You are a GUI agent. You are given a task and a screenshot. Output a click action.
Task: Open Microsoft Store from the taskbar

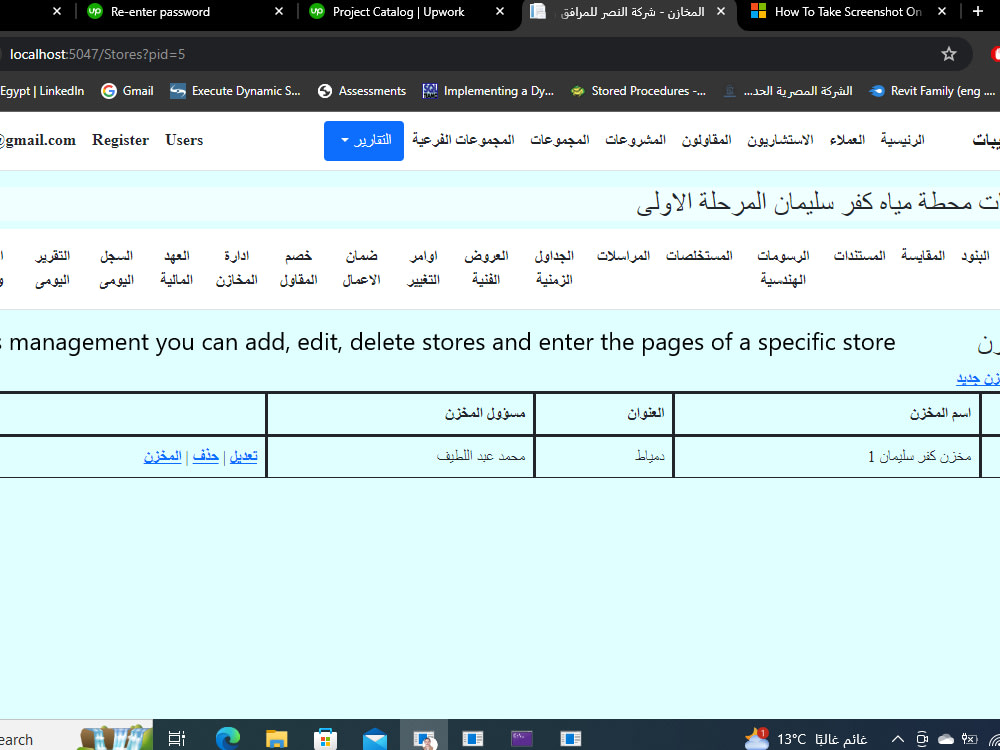tap(325, 739)
